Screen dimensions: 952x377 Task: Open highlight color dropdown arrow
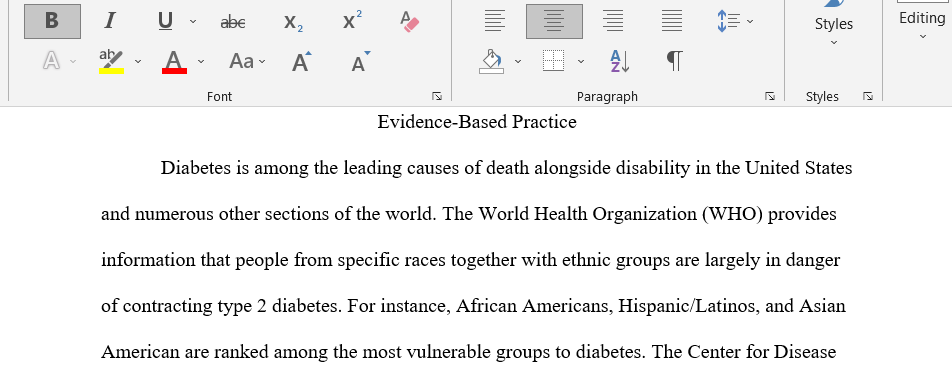coord(138,61)
